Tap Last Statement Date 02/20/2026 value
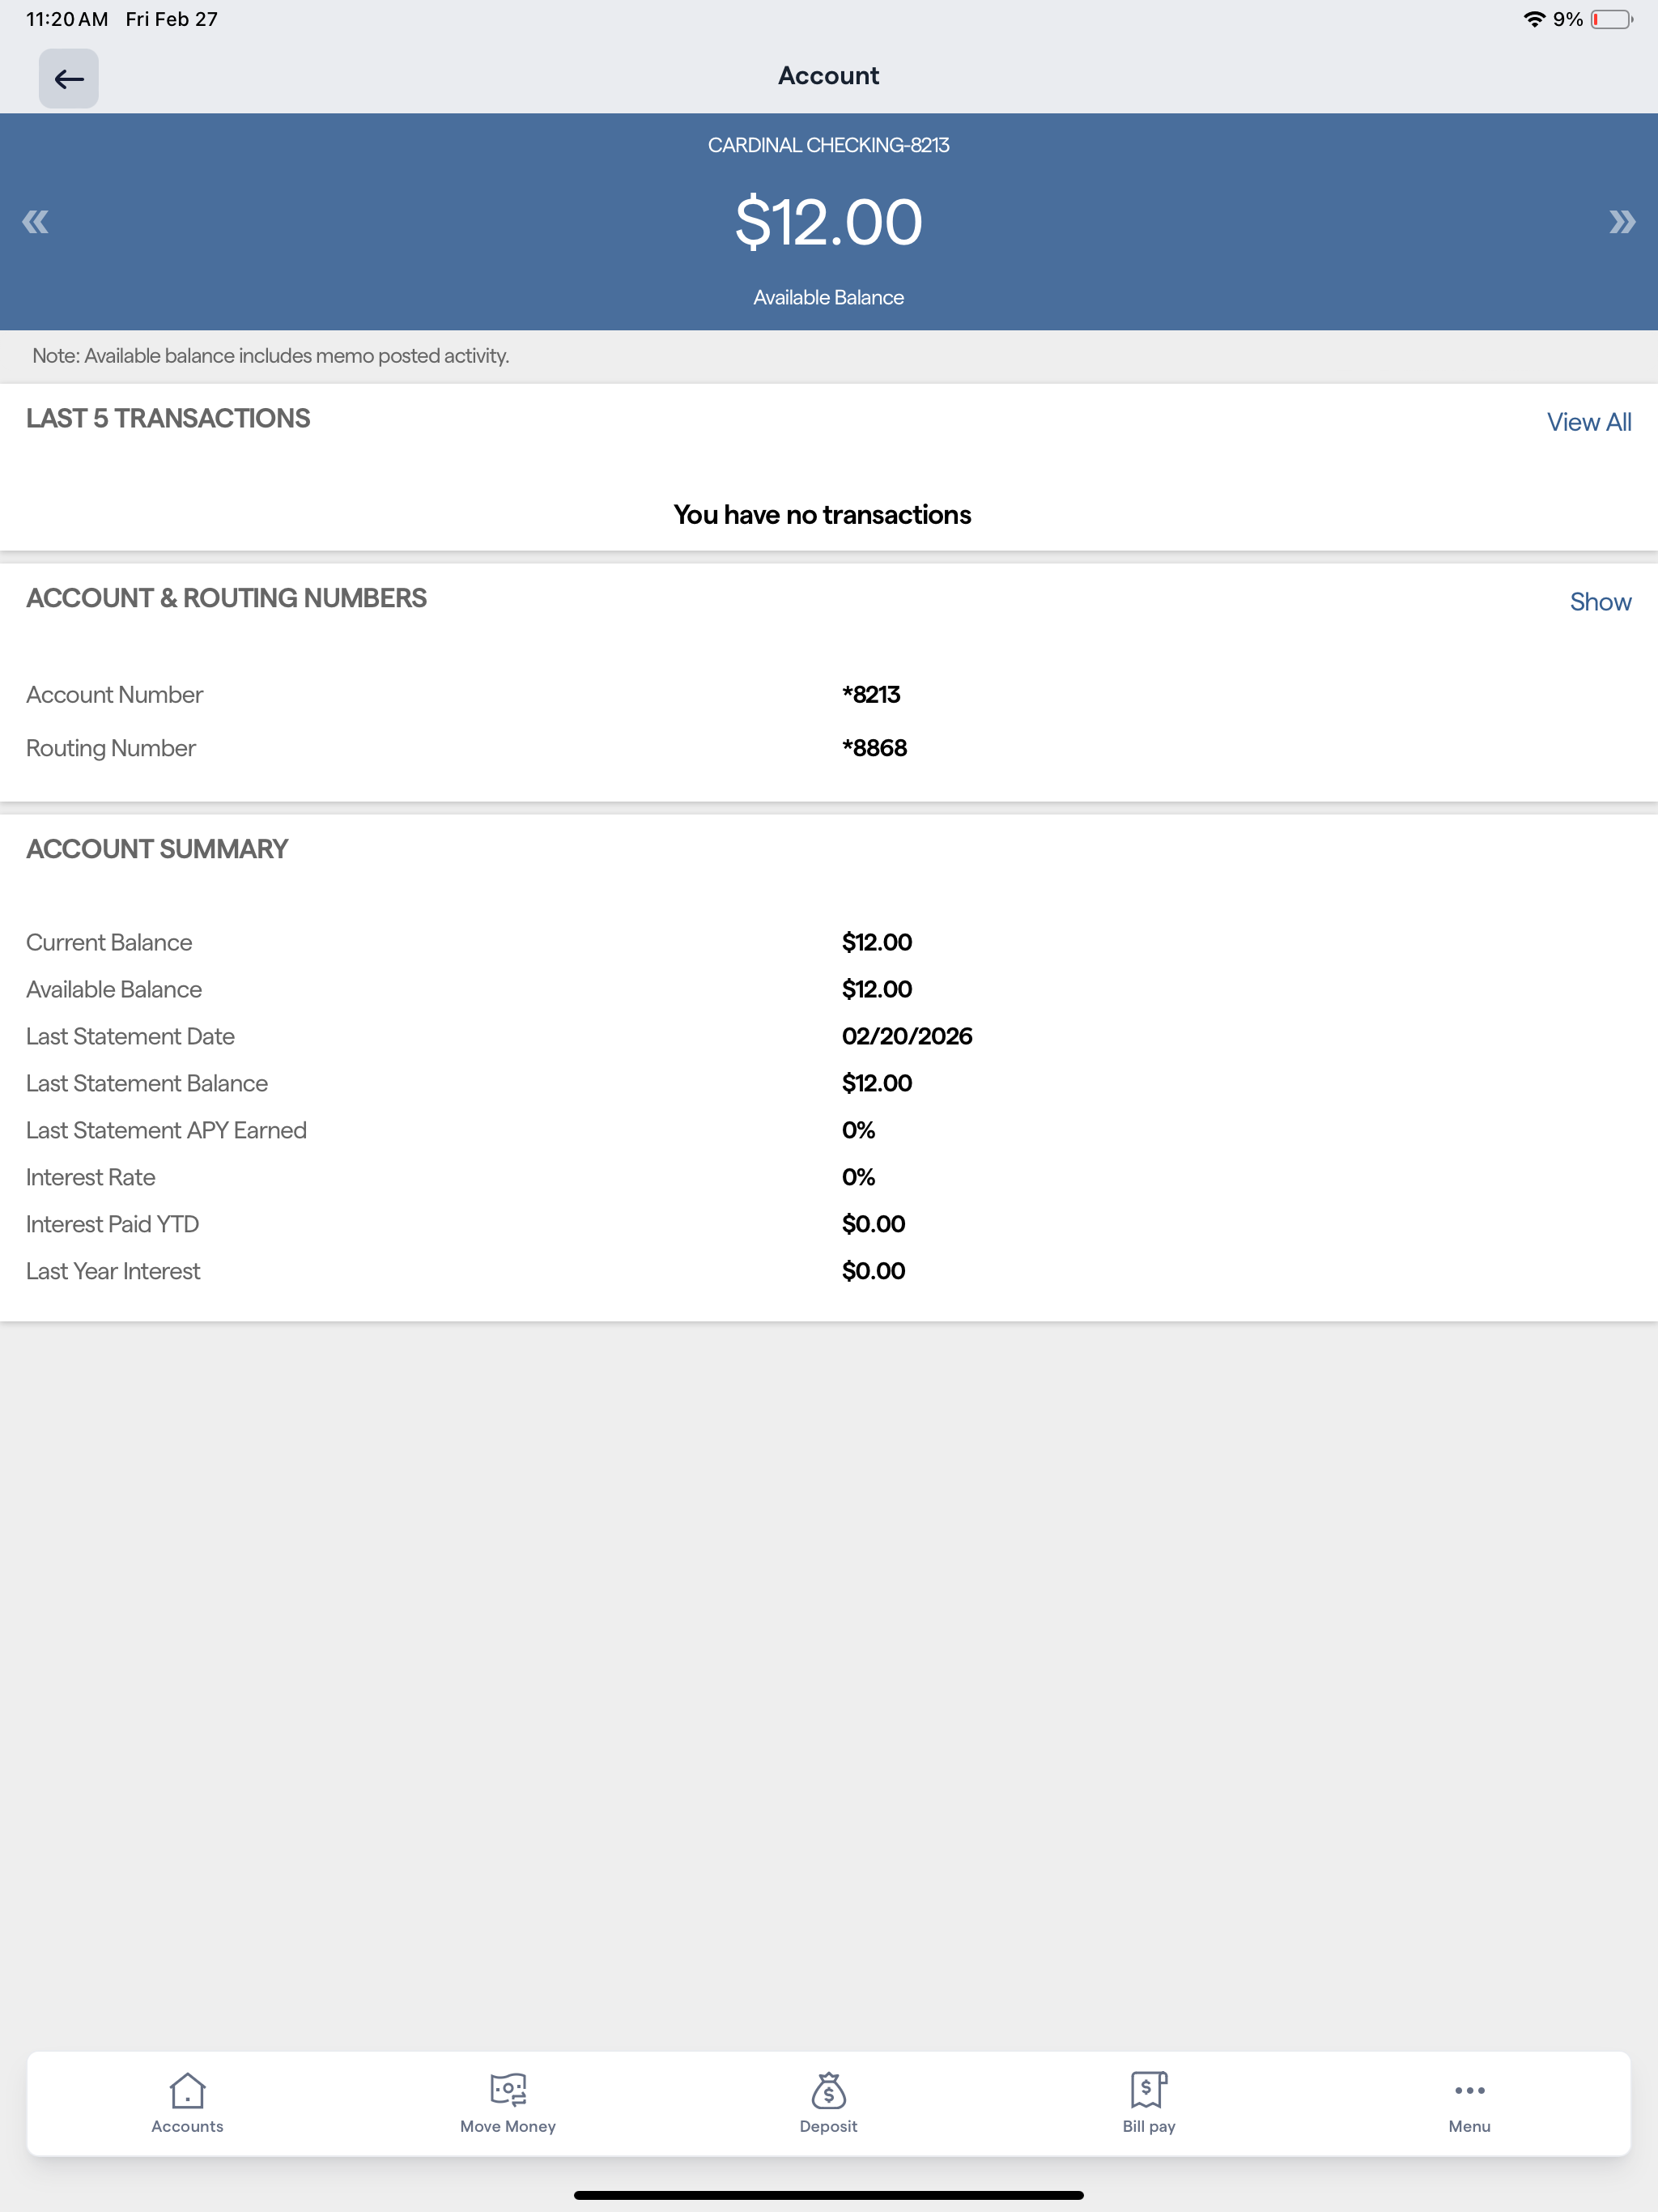The height and width of the screenshot is (2212, 1658). (x=907, y=1036)
